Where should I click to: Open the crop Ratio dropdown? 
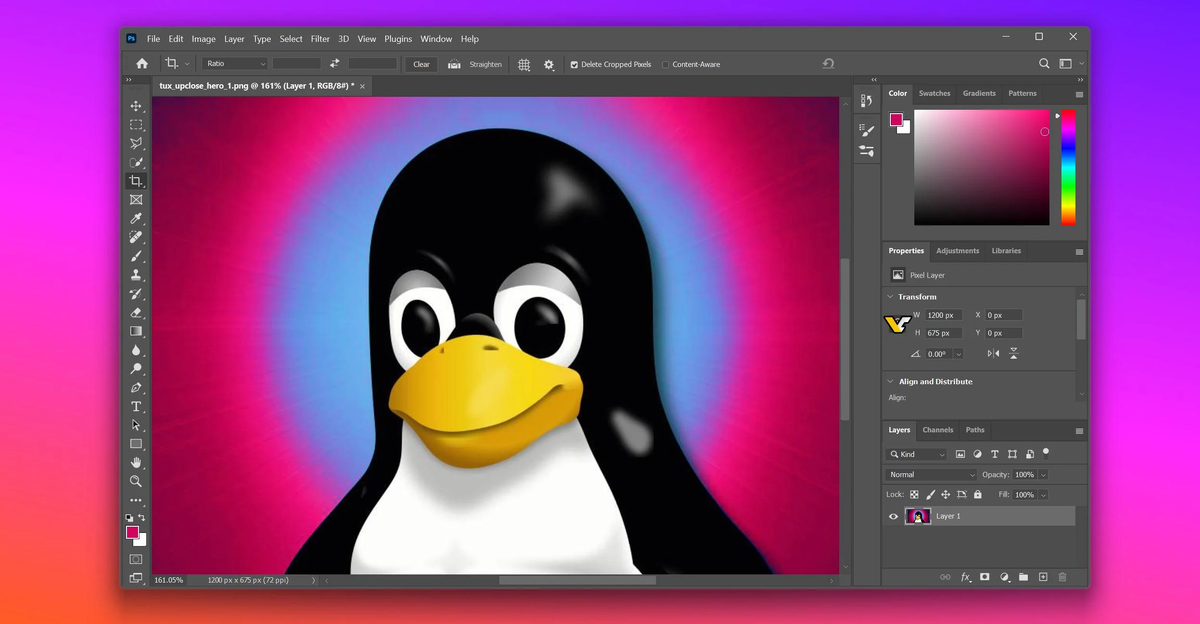pyautogui.click(x=235, y=63)
